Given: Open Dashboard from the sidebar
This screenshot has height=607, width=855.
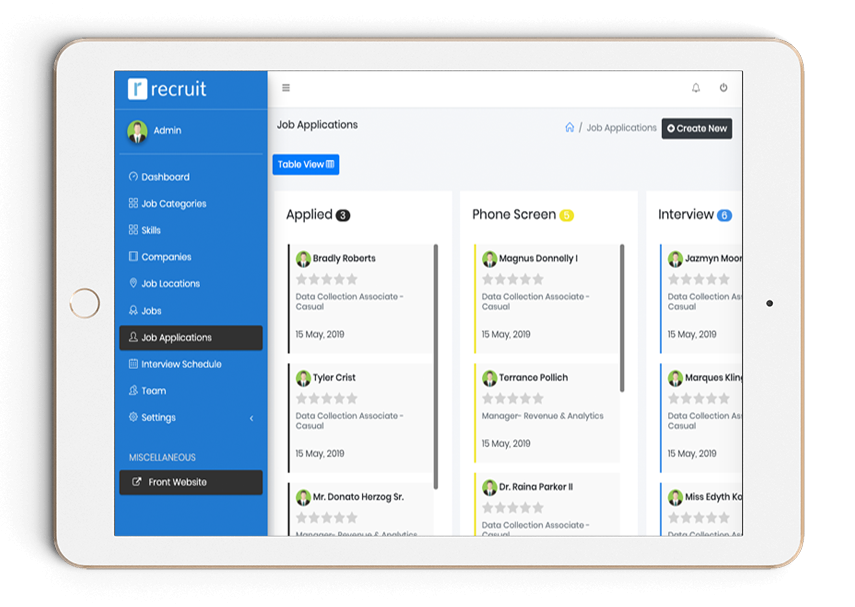Looking at the screenshot, I should point(165,177).
